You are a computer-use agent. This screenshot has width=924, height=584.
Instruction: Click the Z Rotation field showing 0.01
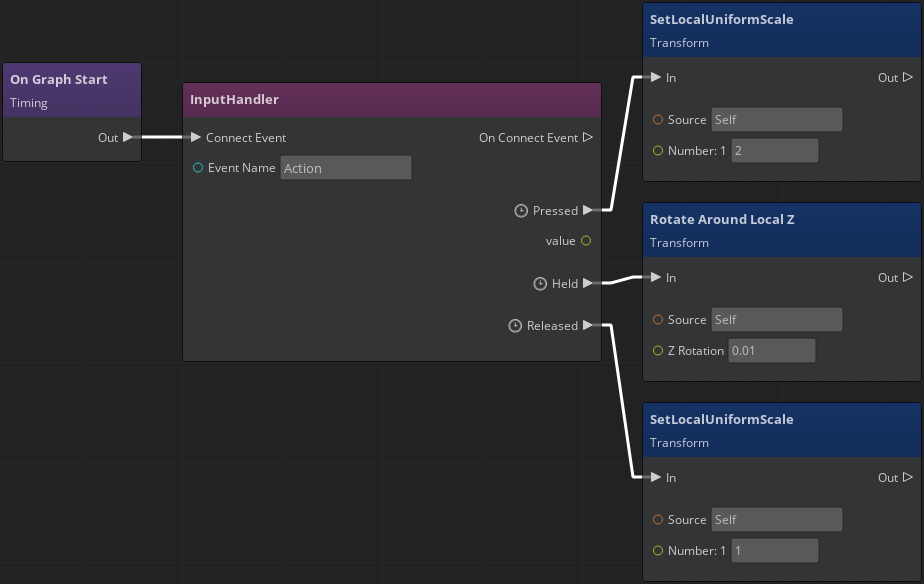771,350
